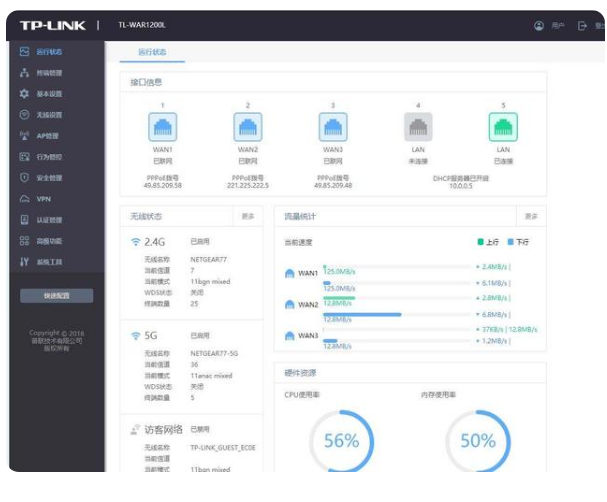Screen dimensions: 607x502
Task: Click the WAN1 port icon
Action: tap(163, 127)
